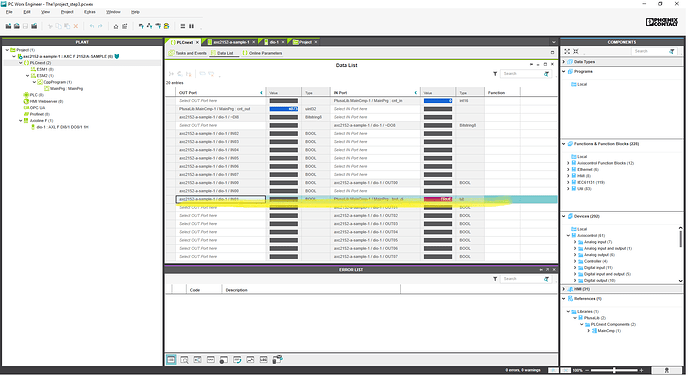The width and height of the screenshot is (690, 376).
Task: Collapse the Axioline F tree node
Action: 21,121
